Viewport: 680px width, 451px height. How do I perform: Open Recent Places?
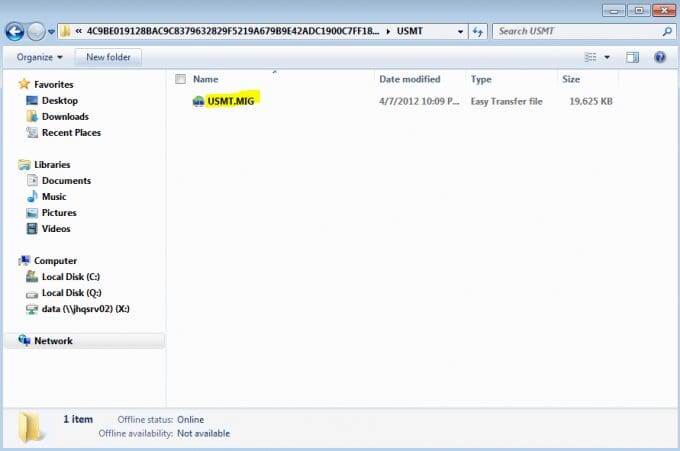pos(71,133)
